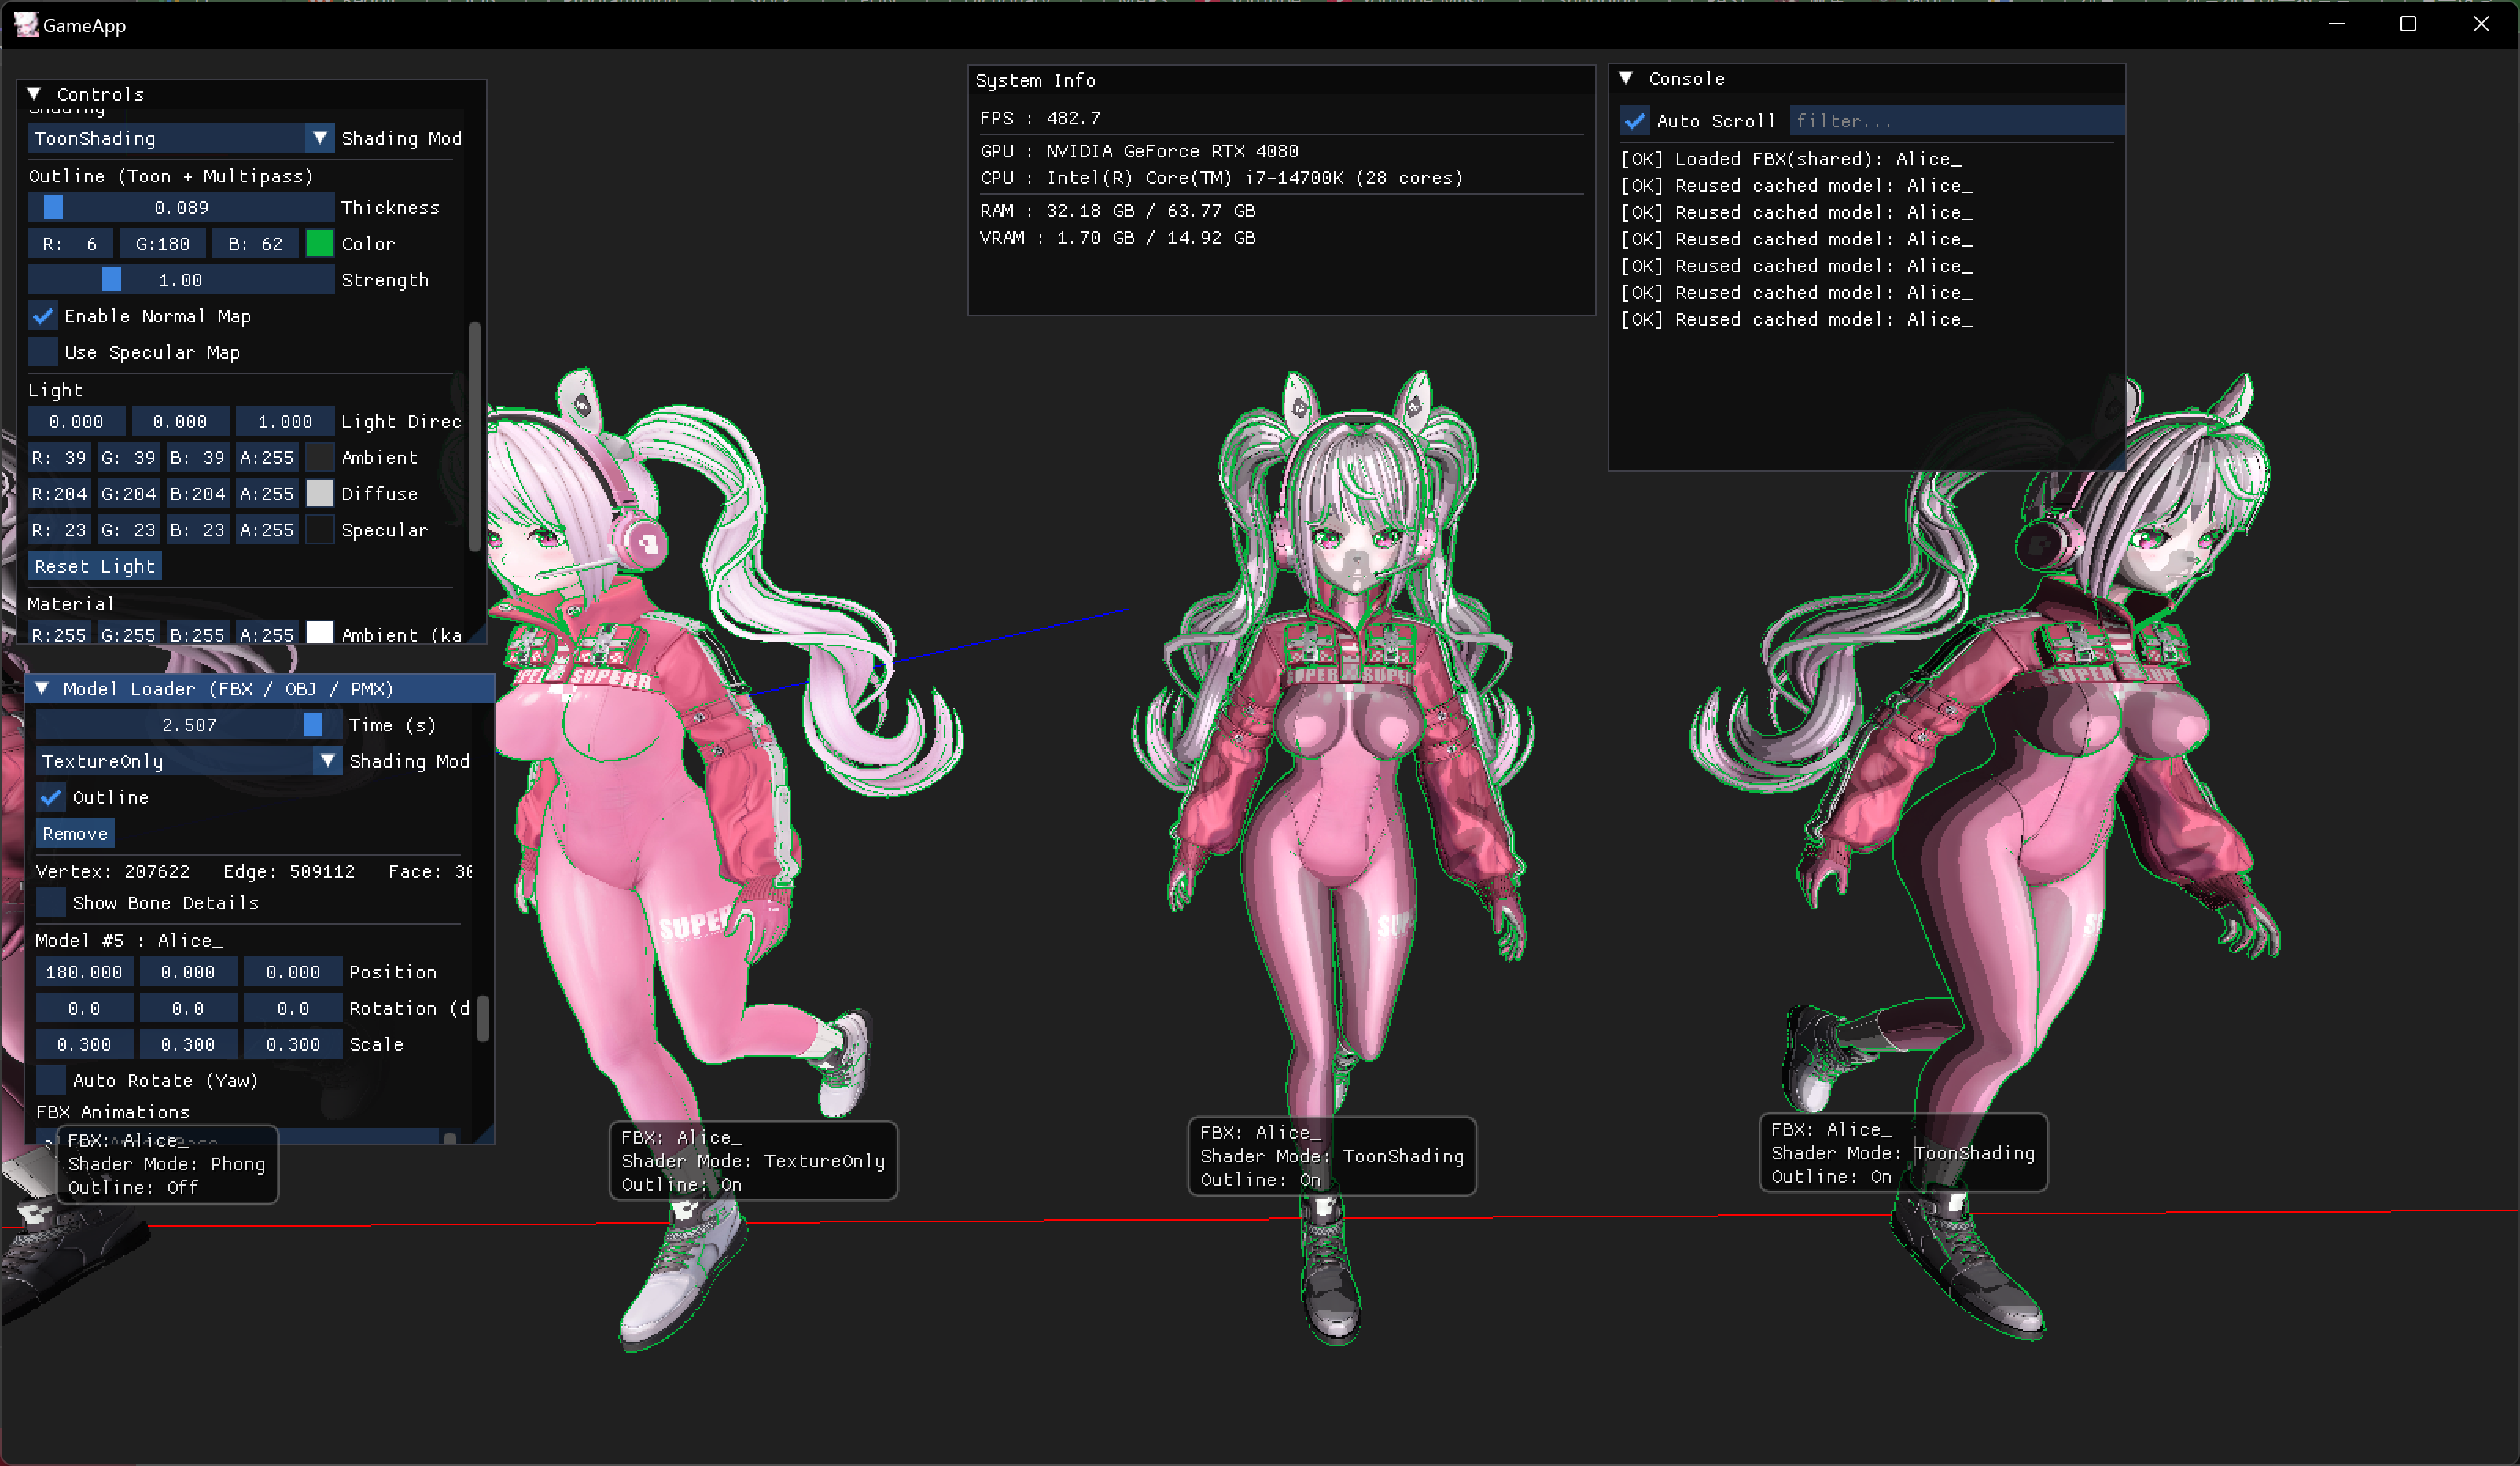Collapse the Console panel triangle
Image resolution: width=2520 pixels, height=1466 pixels.
click(x=1626, y=78)
